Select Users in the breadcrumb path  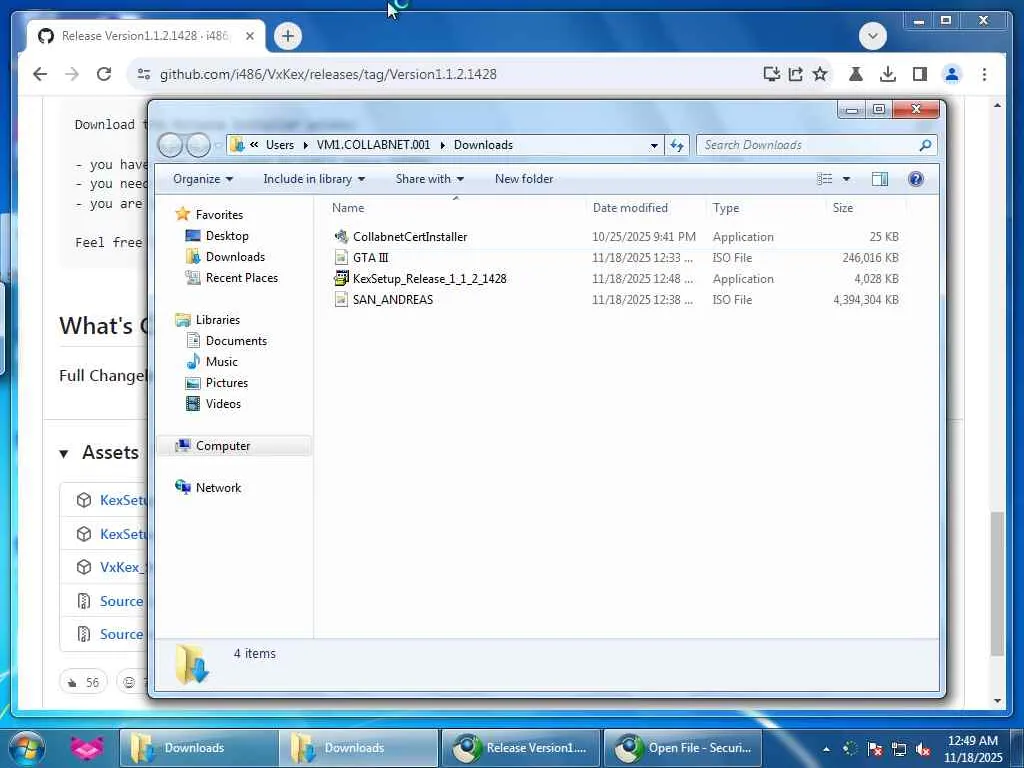[x=280, y=145]
